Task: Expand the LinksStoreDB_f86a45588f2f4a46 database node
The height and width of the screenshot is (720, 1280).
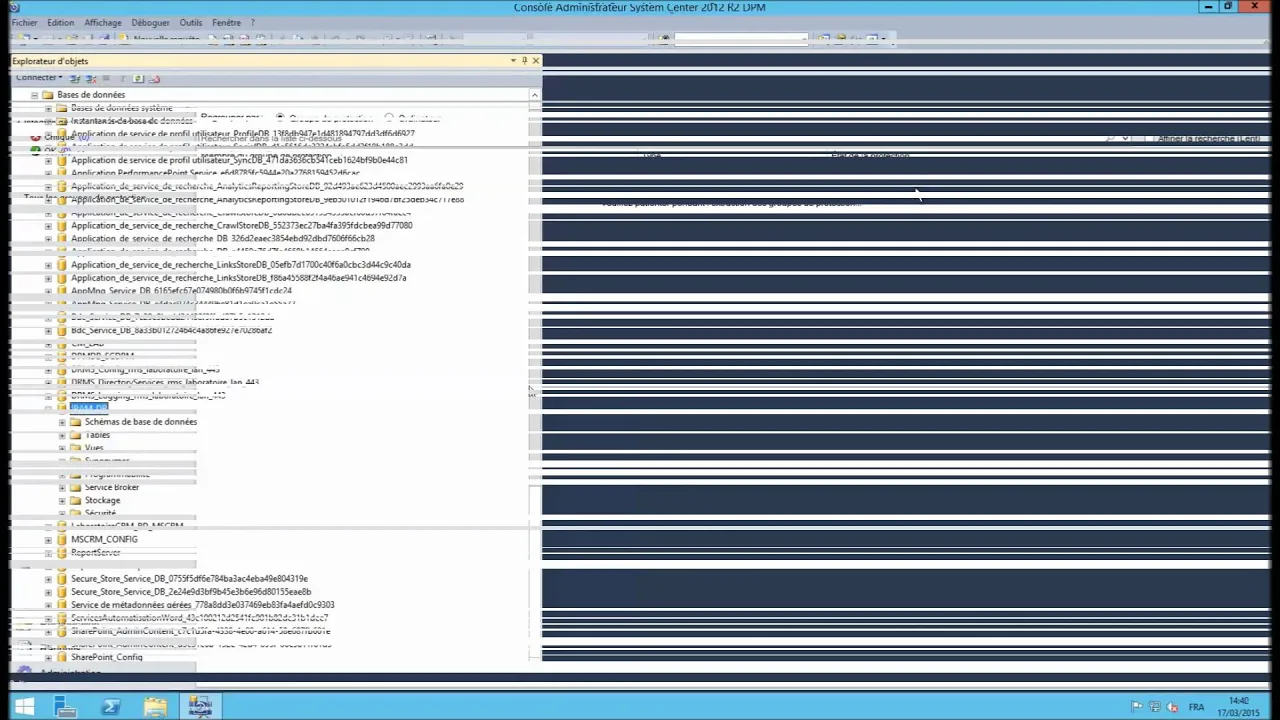Action: [48, 278]
